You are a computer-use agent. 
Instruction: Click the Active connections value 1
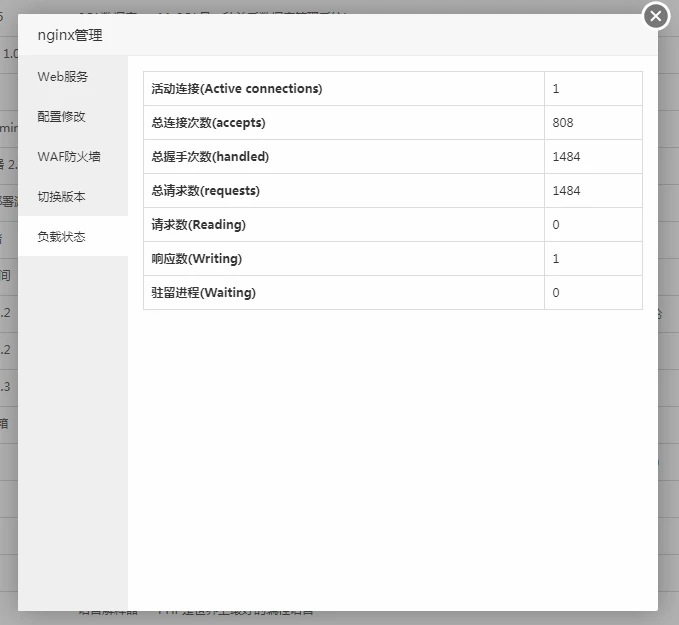(x=556, y=89)
